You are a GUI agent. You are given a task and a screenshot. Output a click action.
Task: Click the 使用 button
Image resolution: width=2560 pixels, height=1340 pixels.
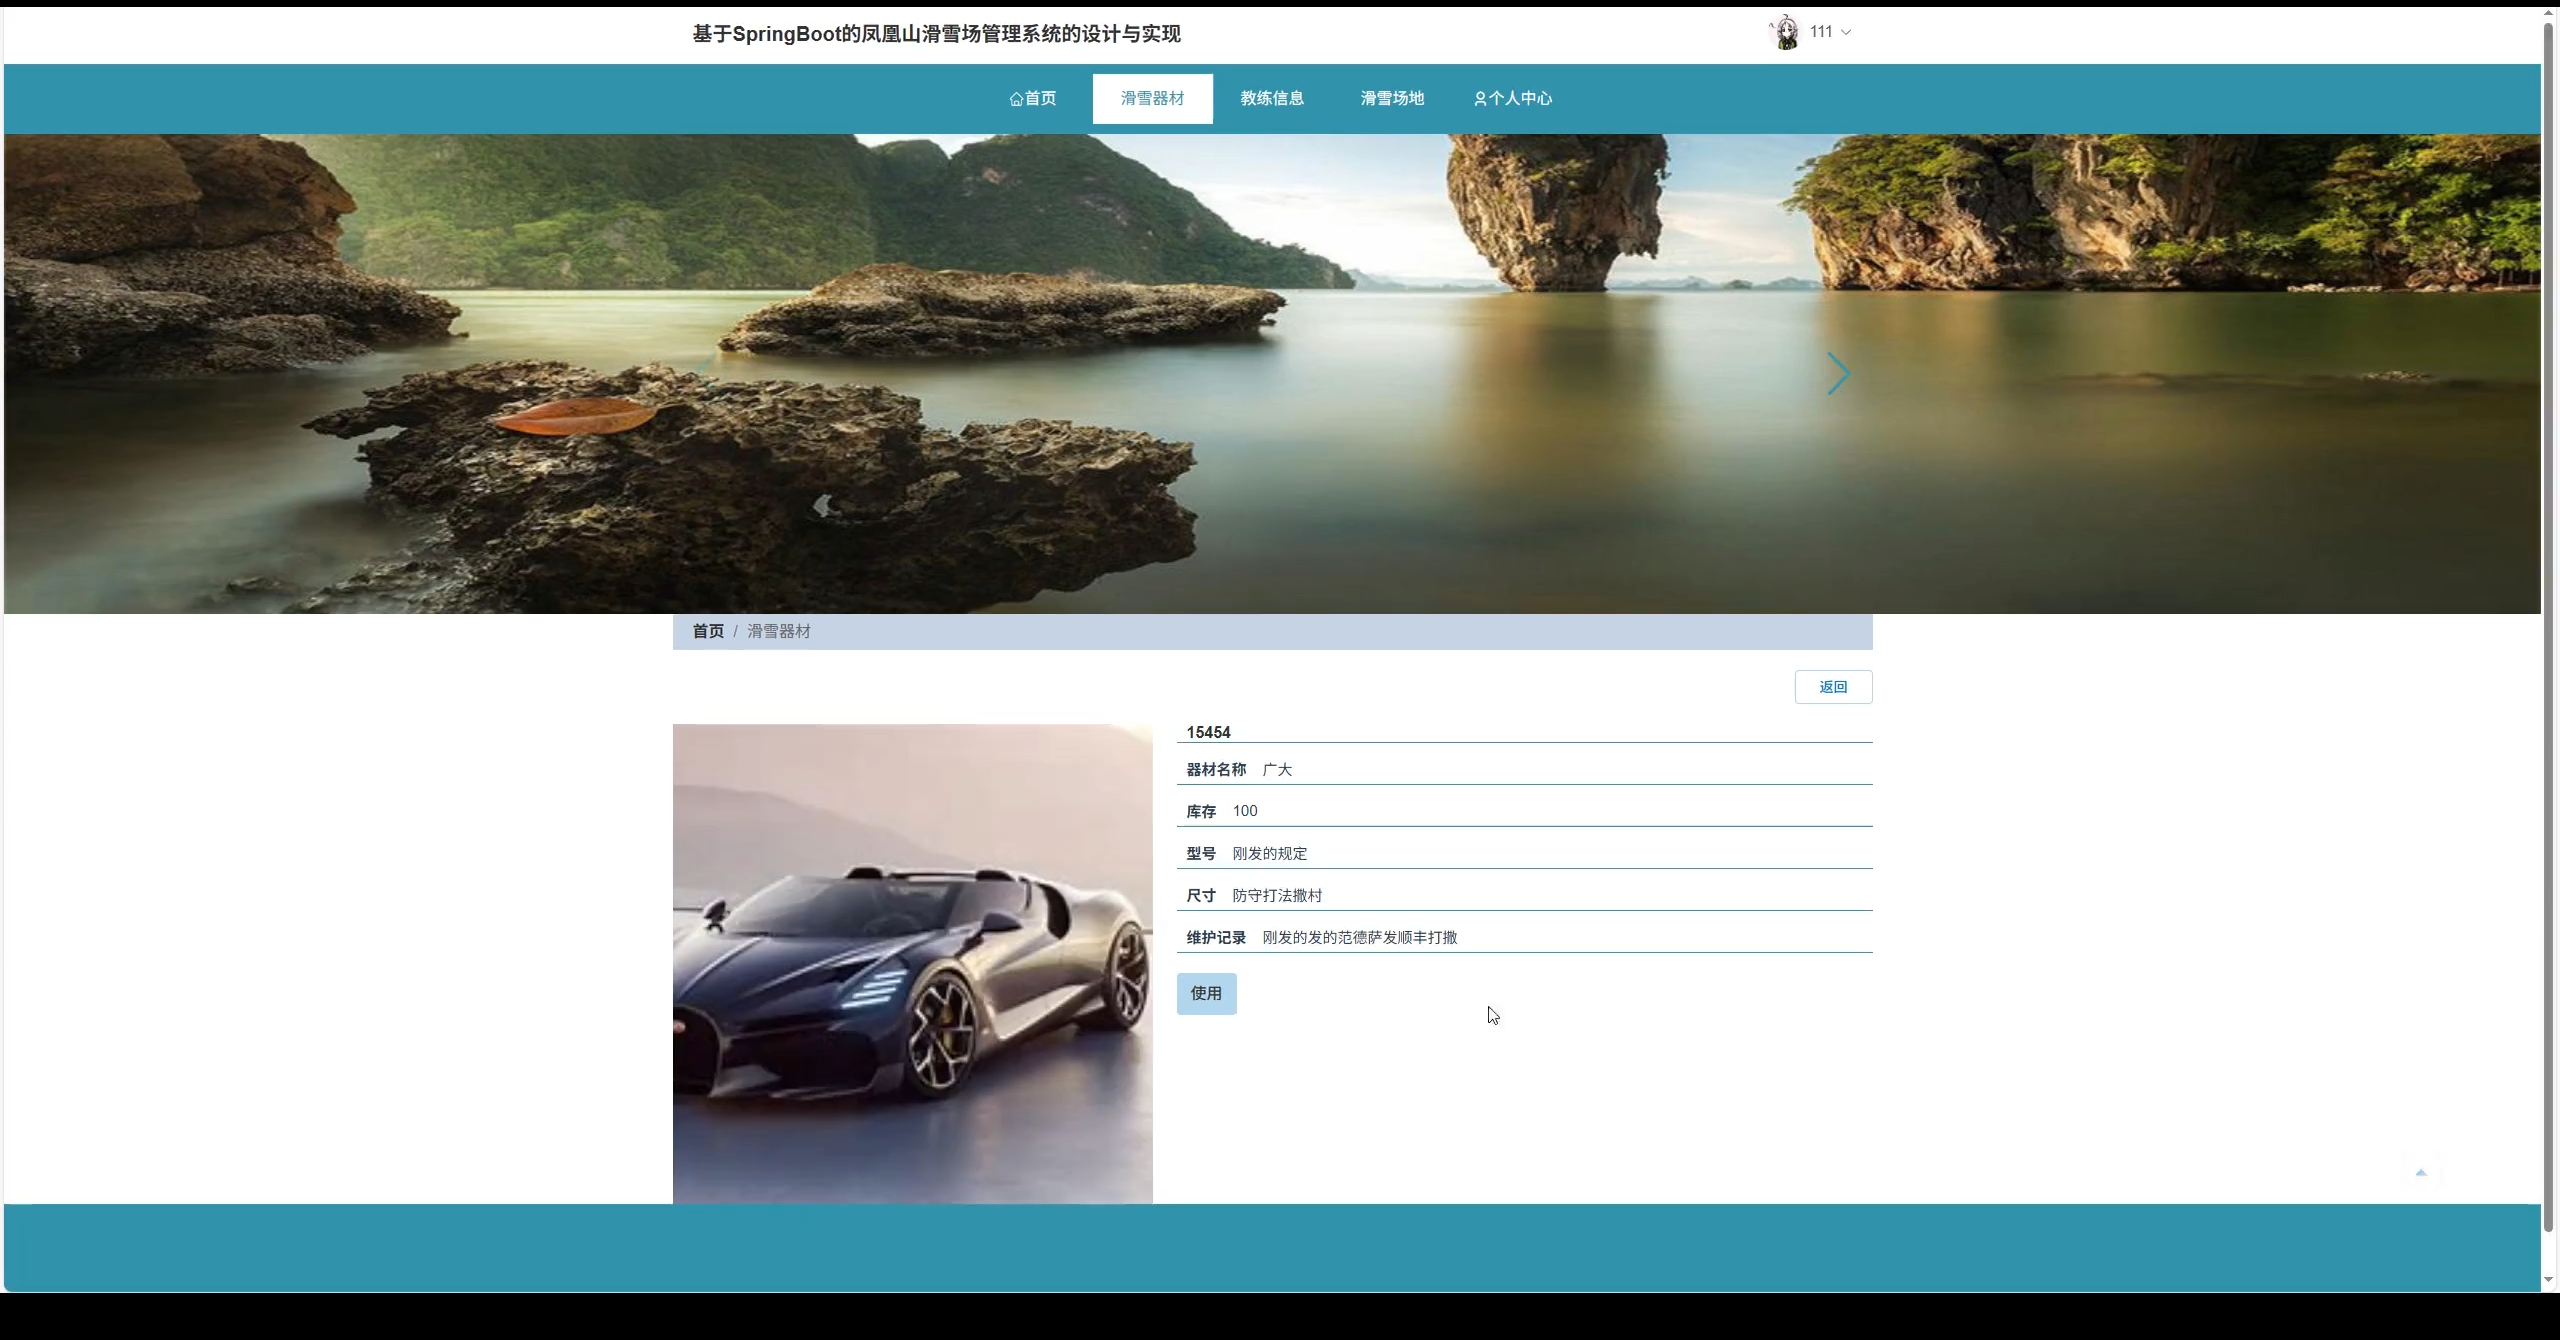click(x=1206, y=993)
